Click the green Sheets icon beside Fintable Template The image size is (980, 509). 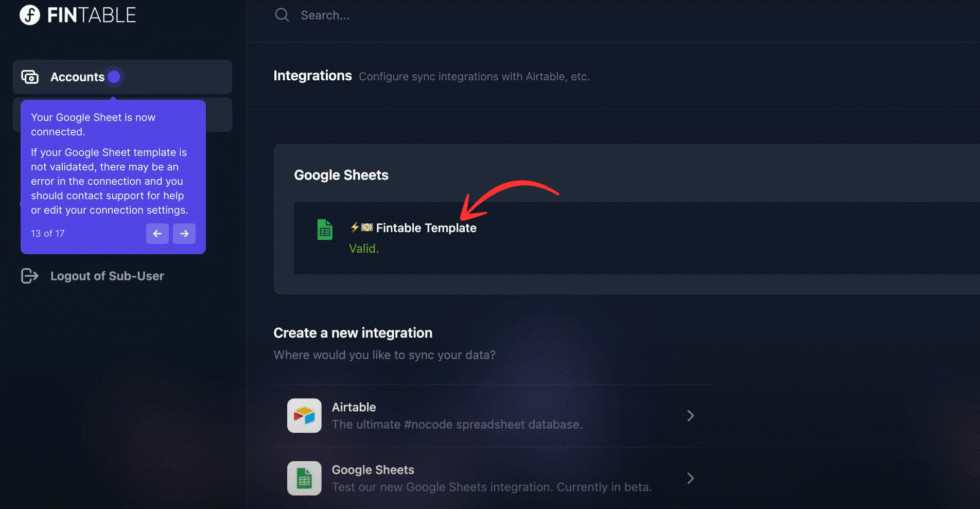coord(325,230)
